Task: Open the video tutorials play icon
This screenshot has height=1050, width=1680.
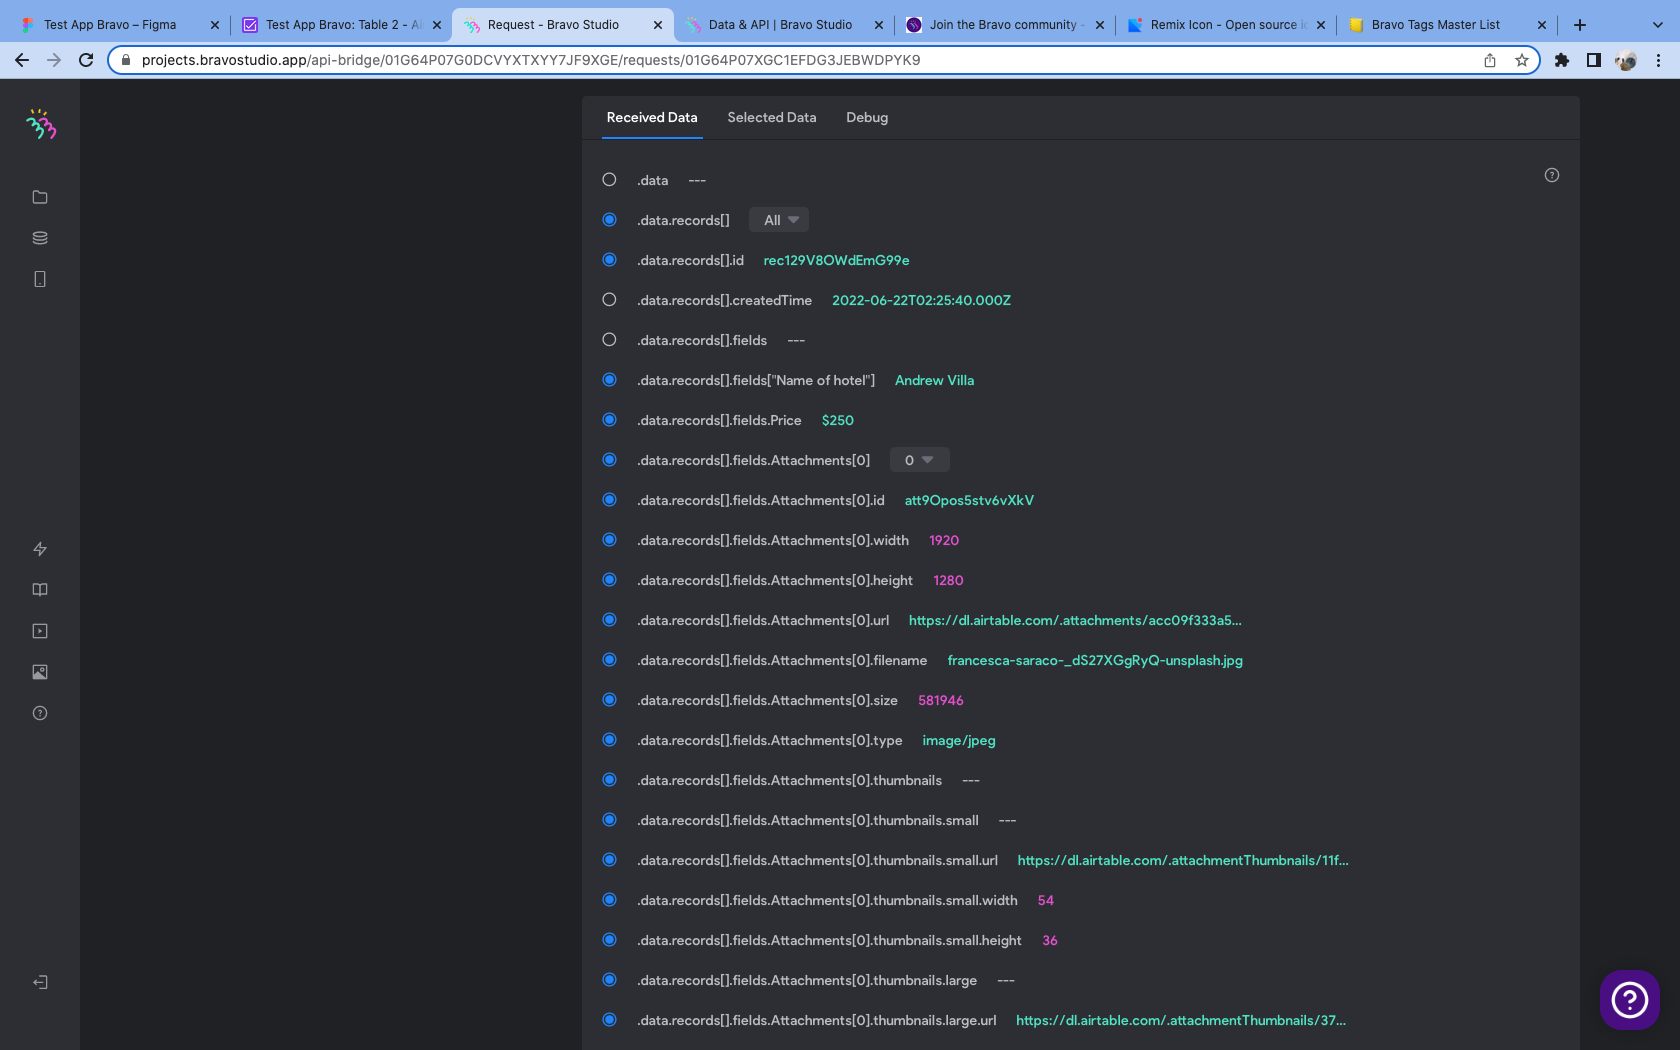Action: pos(40,631)
